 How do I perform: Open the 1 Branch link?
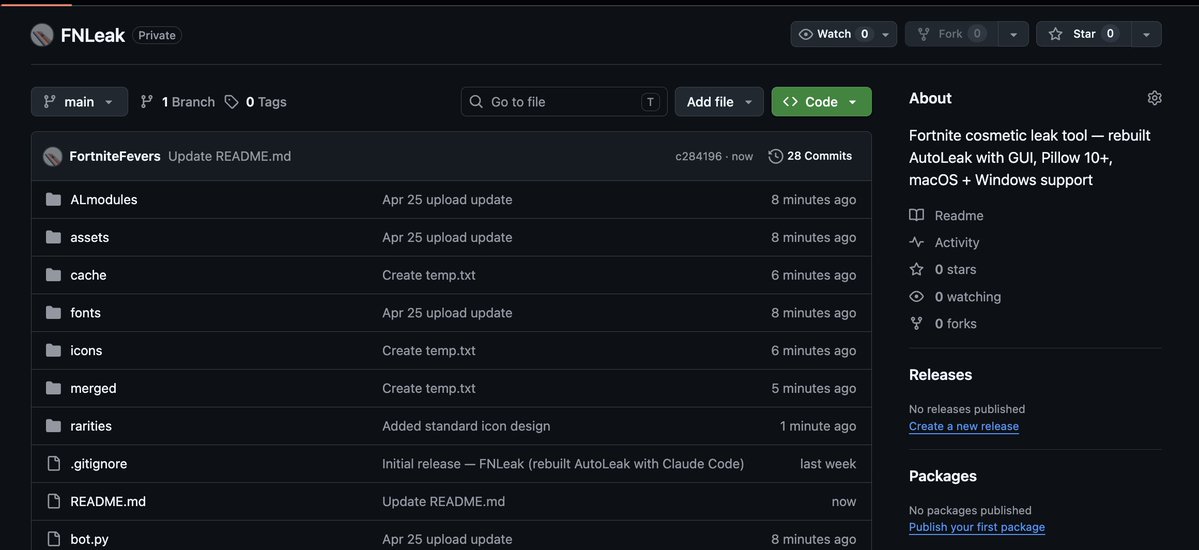coord(177,102)
